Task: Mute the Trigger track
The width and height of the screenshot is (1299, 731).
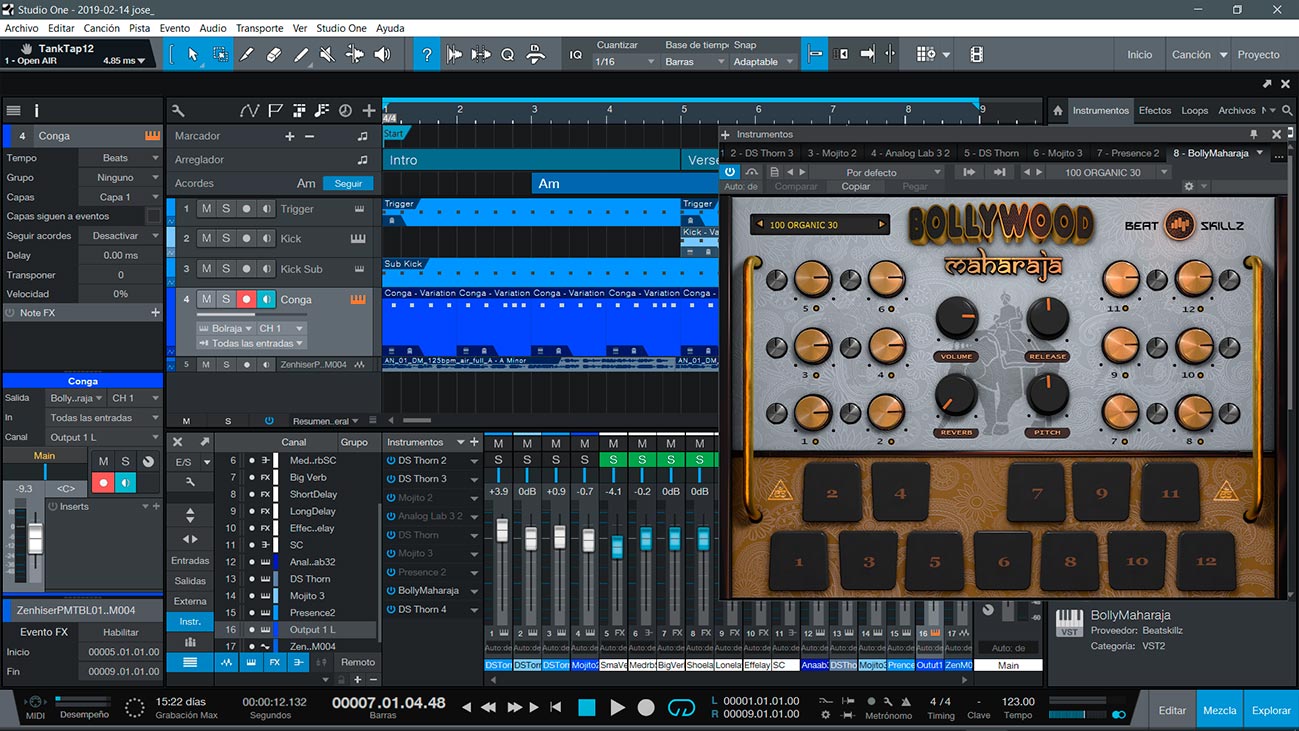Action: click(206, 209)
